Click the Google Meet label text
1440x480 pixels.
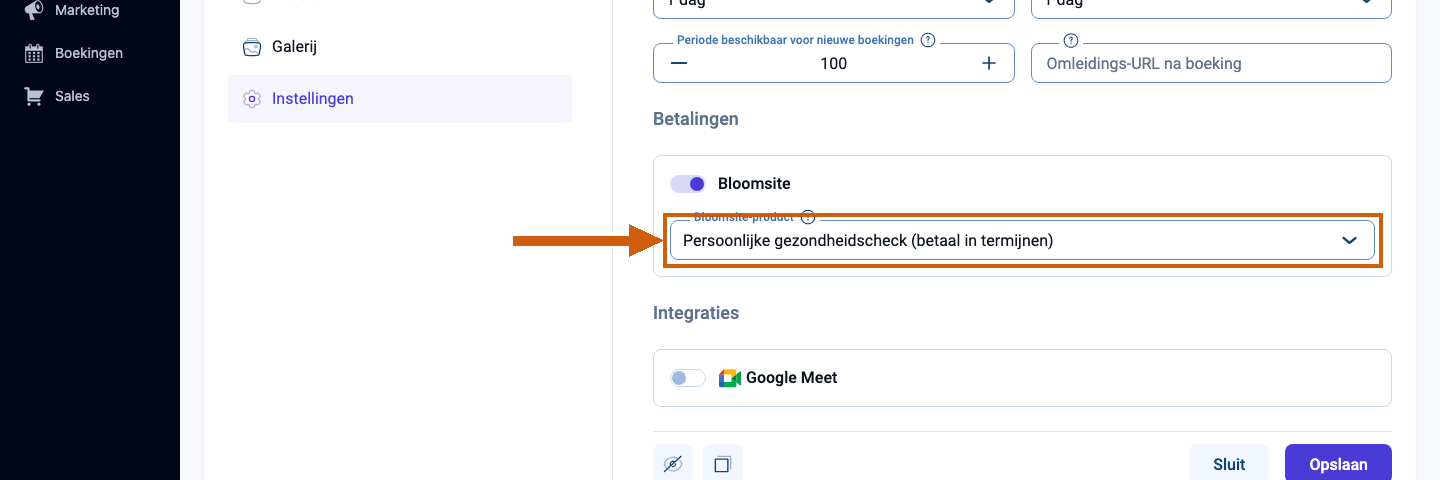[x=792, y=378]
